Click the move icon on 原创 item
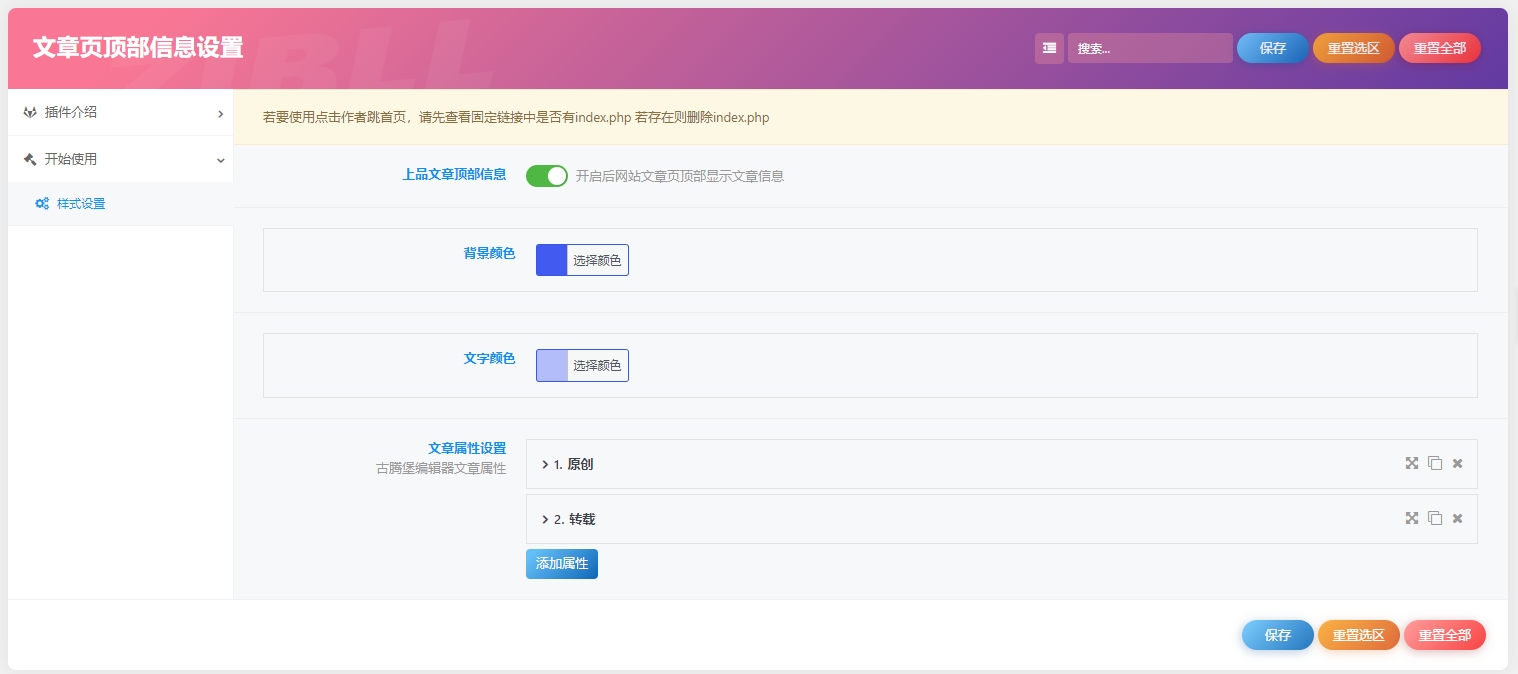The image size is (1518, 674). (1411, 463)
